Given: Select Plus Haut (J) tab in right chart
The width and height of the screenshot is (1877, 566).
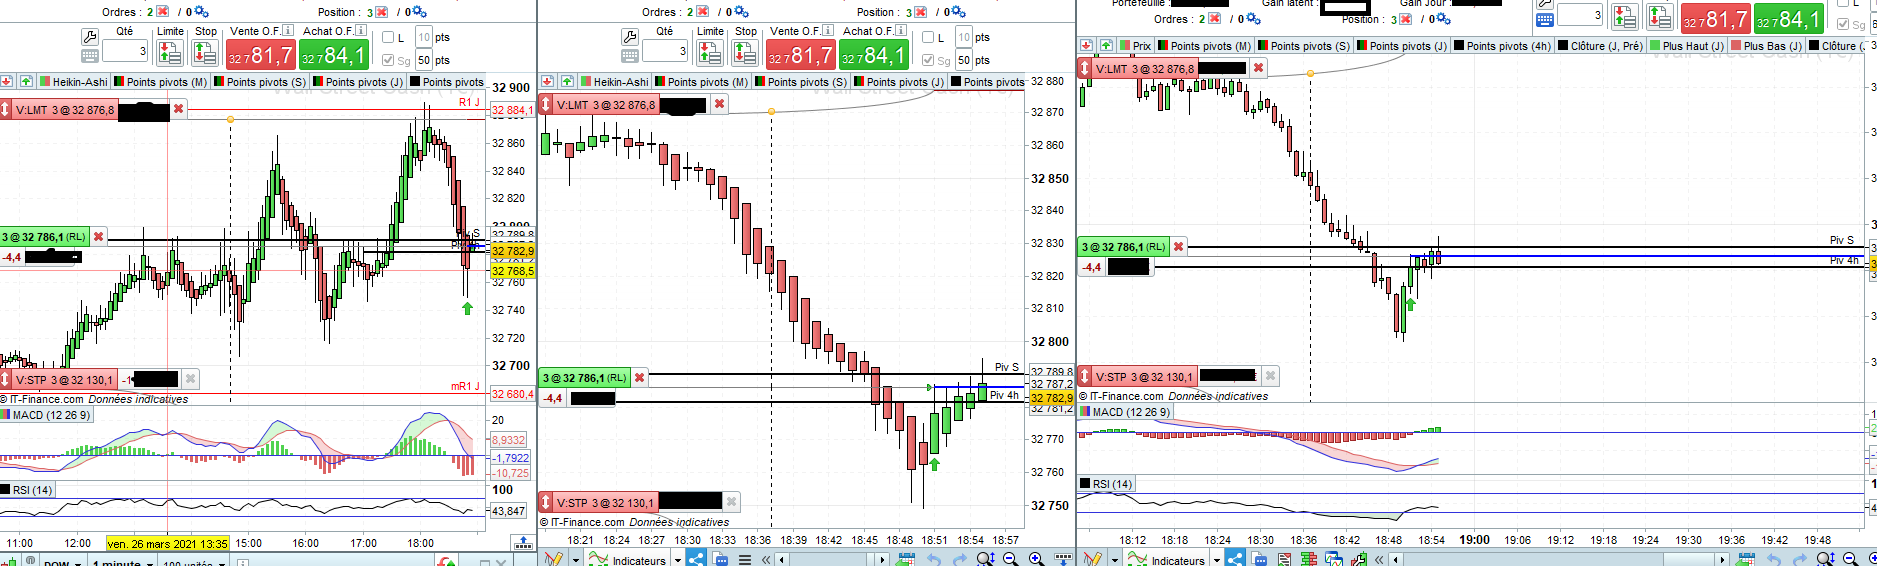Looking at the screenshot, I should click(x=1686, y=46).
